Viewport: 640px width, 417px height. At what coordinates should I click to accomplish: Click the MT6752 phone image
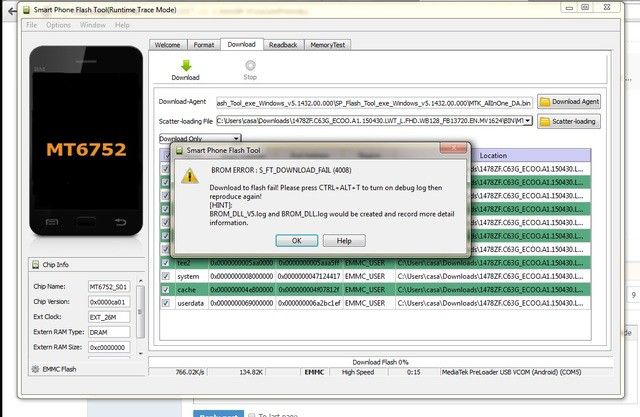point(86,141)
